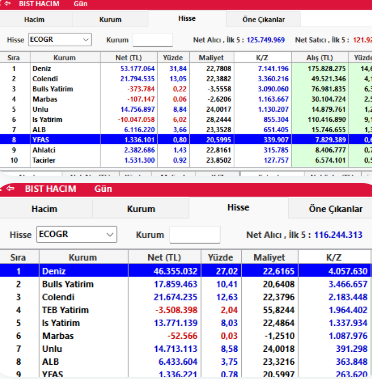Open Kurum tab in upper window
The width and height of the screenshot is (372, 379).
(x=110, y=20)
